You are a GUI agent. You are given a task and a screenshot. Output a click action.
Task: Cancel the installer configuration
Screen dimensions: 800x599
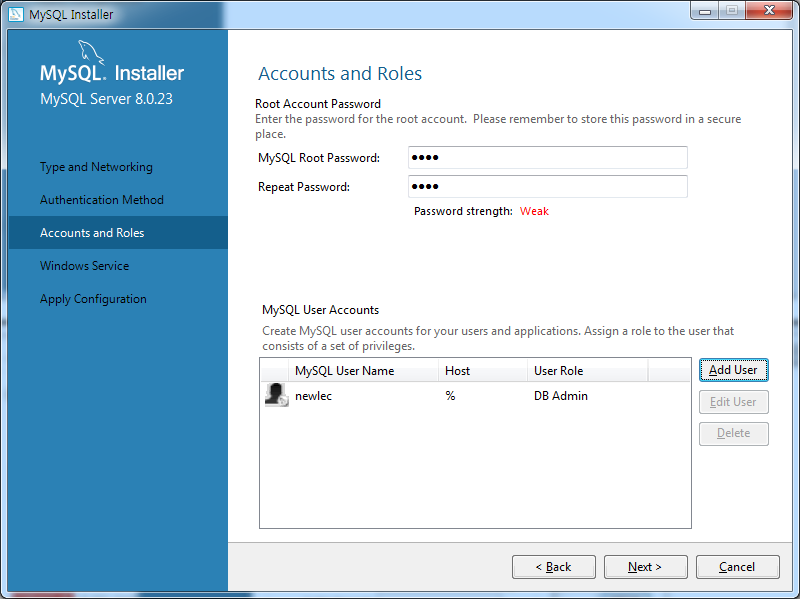(737, 567)
